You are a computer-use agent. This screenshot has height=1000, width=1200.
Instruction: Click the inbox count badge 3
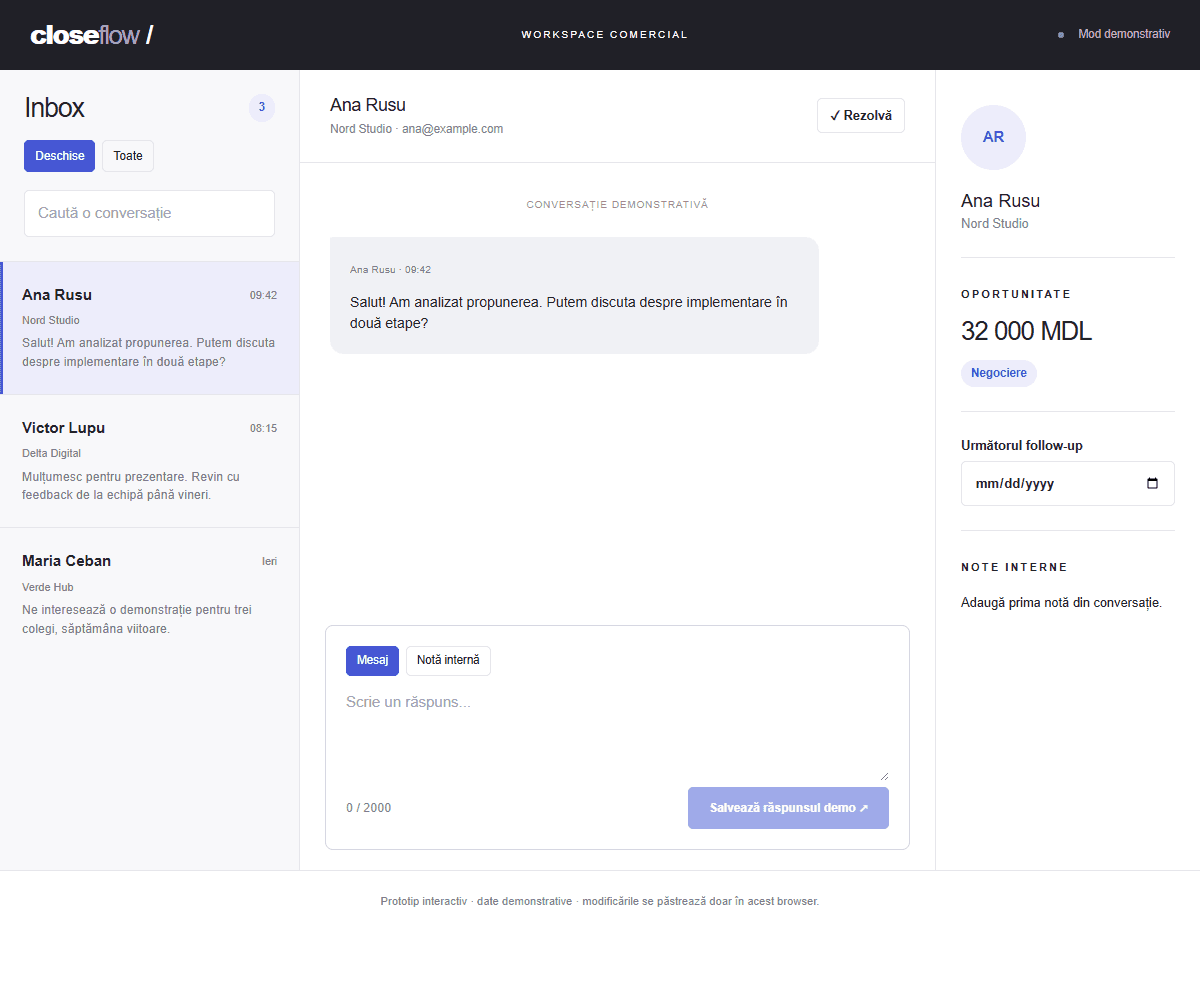pos(262,107)
